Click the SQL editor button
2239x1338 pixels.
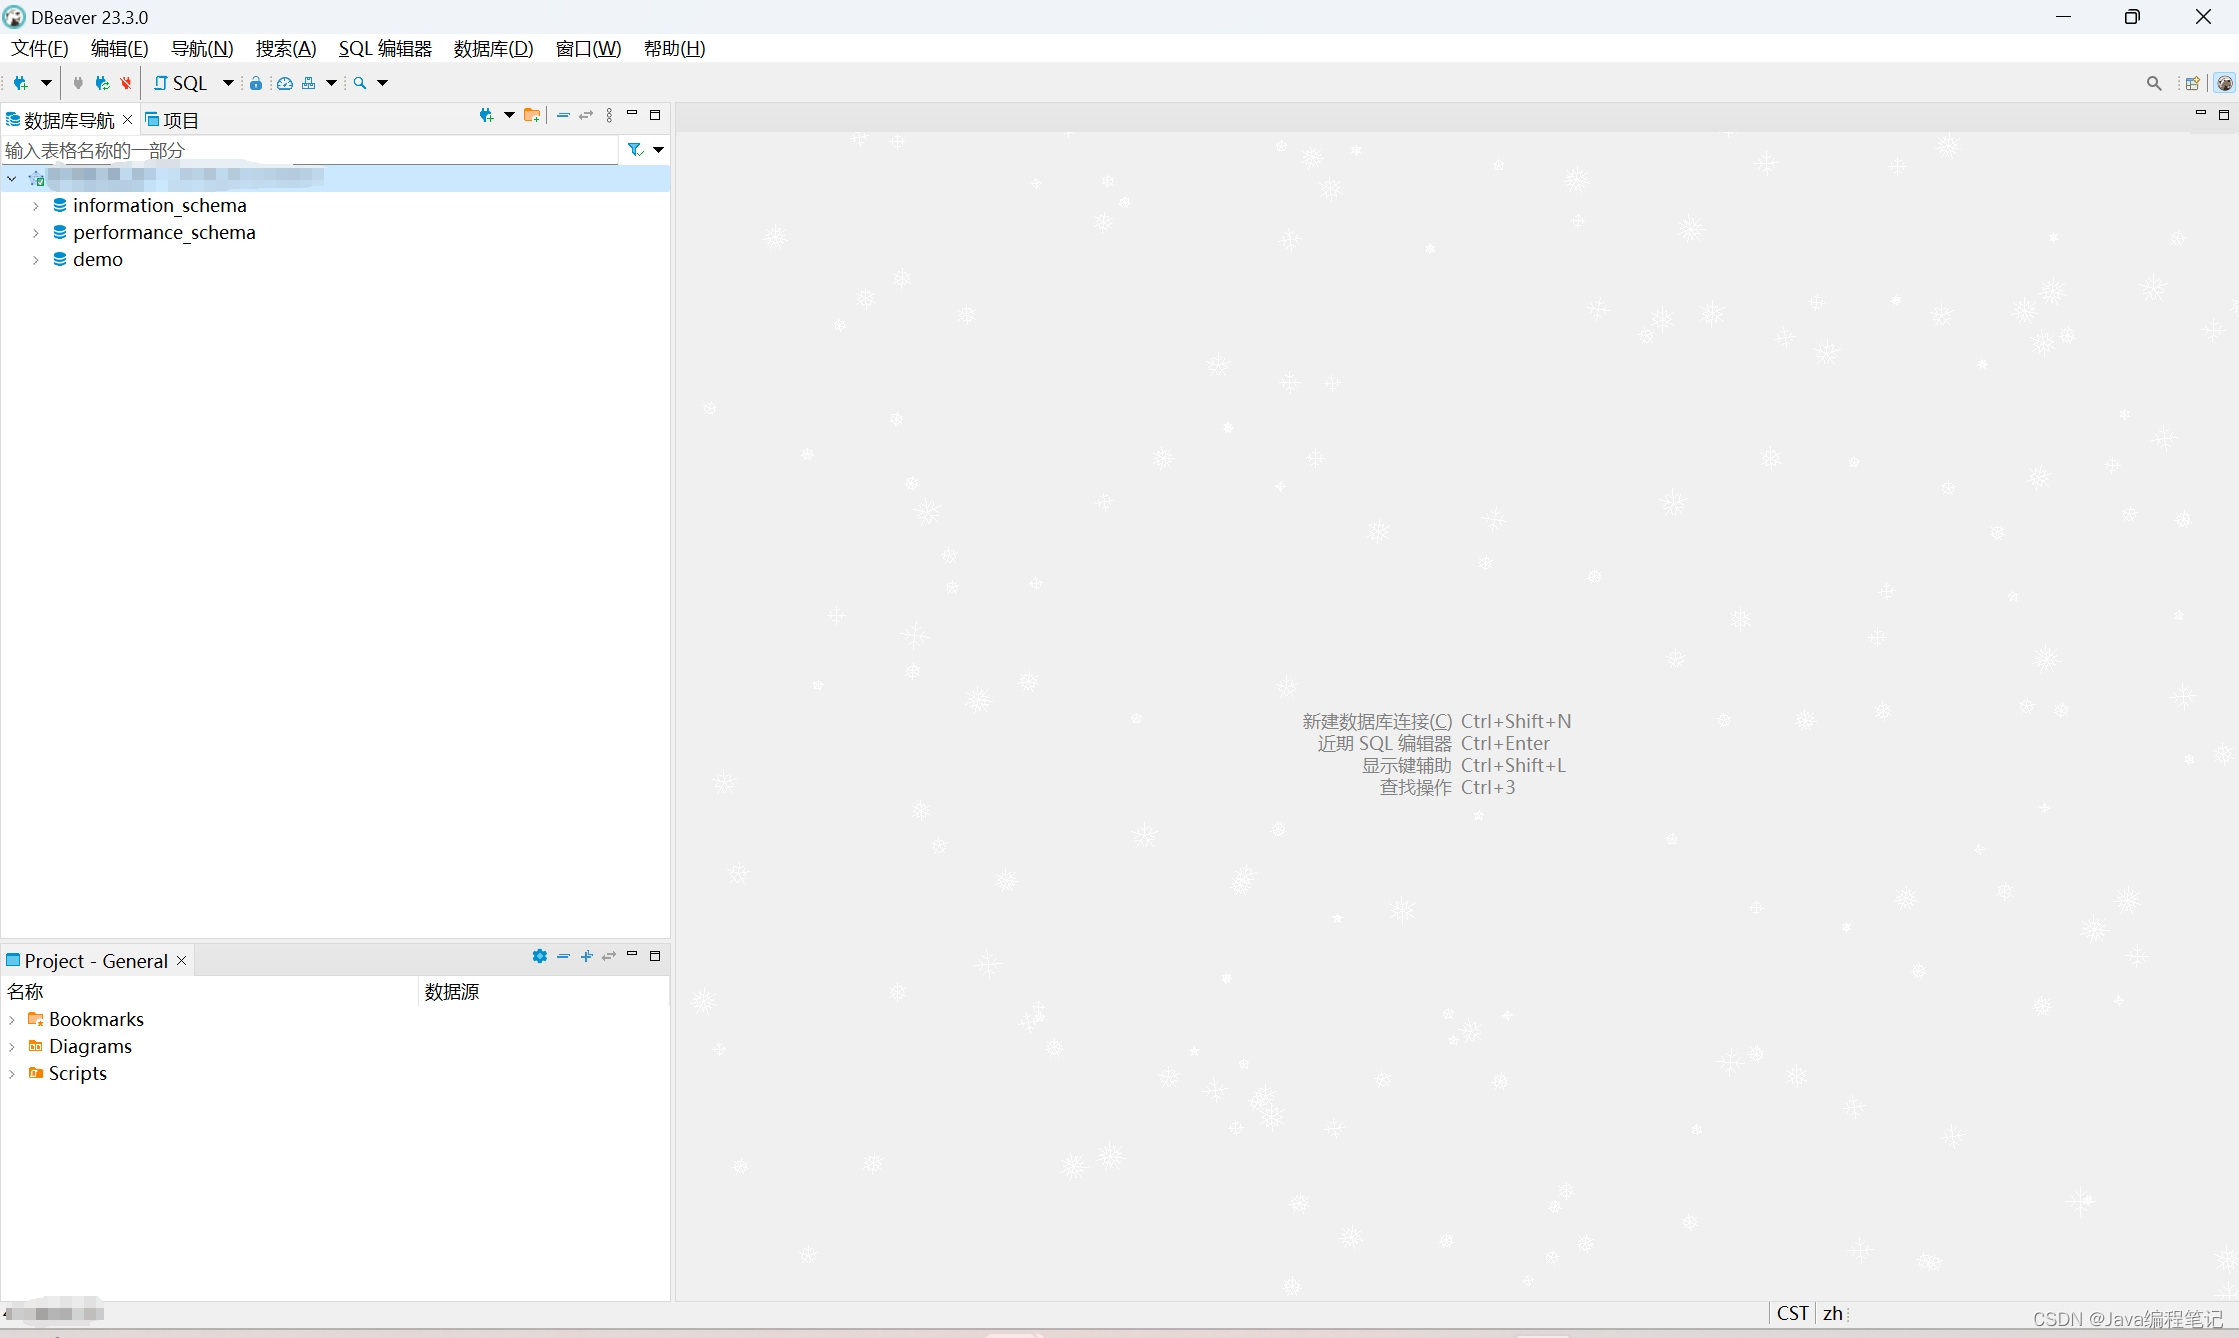click(x=182, y=83)
